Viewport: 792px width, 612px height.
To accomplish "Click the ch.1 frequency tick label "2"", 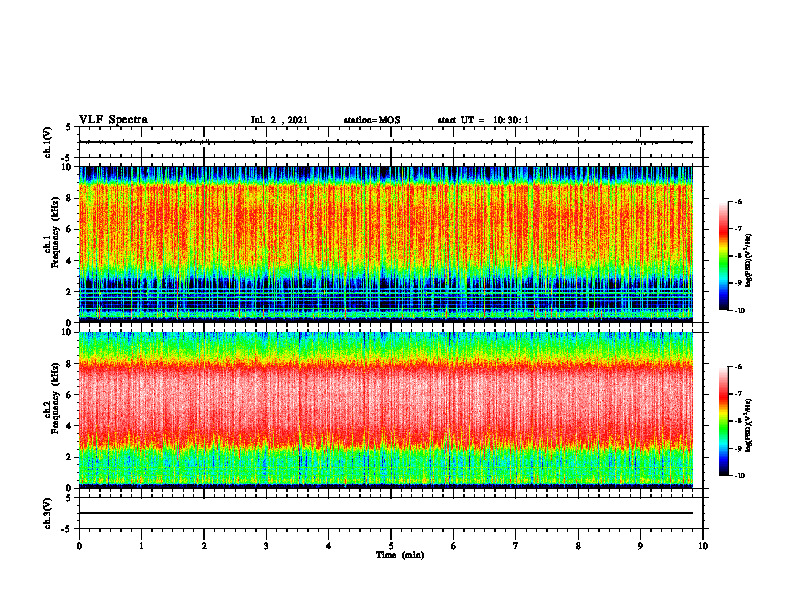I will coord(69,292).
